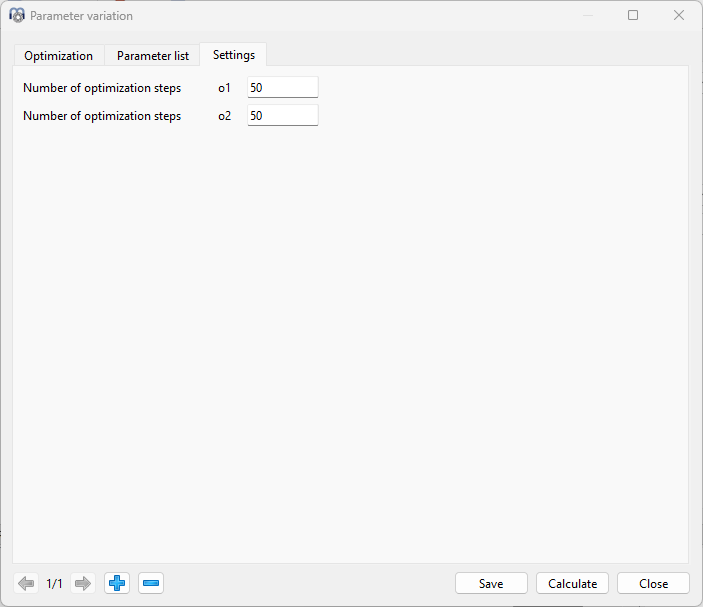Click o2 row Number of optimization steps label
The width and height of the screenshot is (703, 607).
point(102,116)
